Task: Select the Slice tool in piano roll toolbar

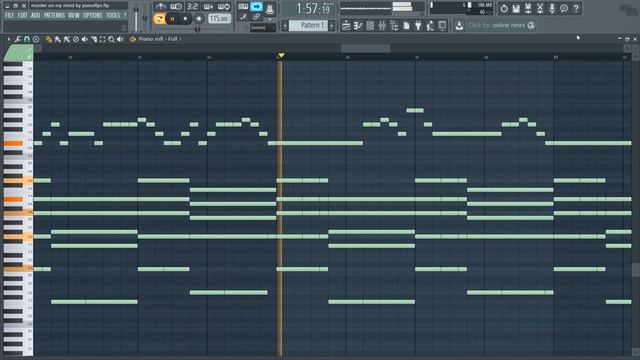Action: coord(93,39)
